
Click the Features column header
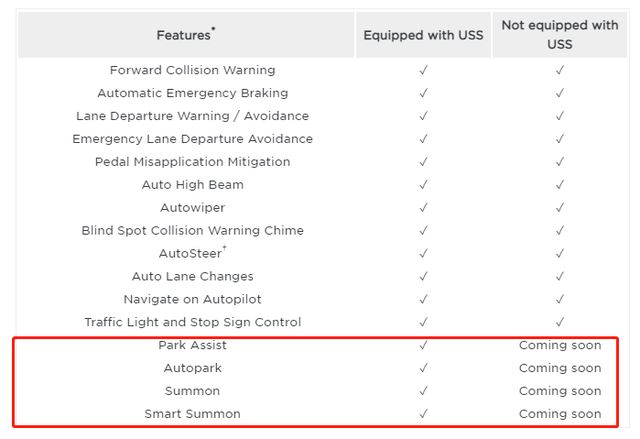click(x=185, y=35)
